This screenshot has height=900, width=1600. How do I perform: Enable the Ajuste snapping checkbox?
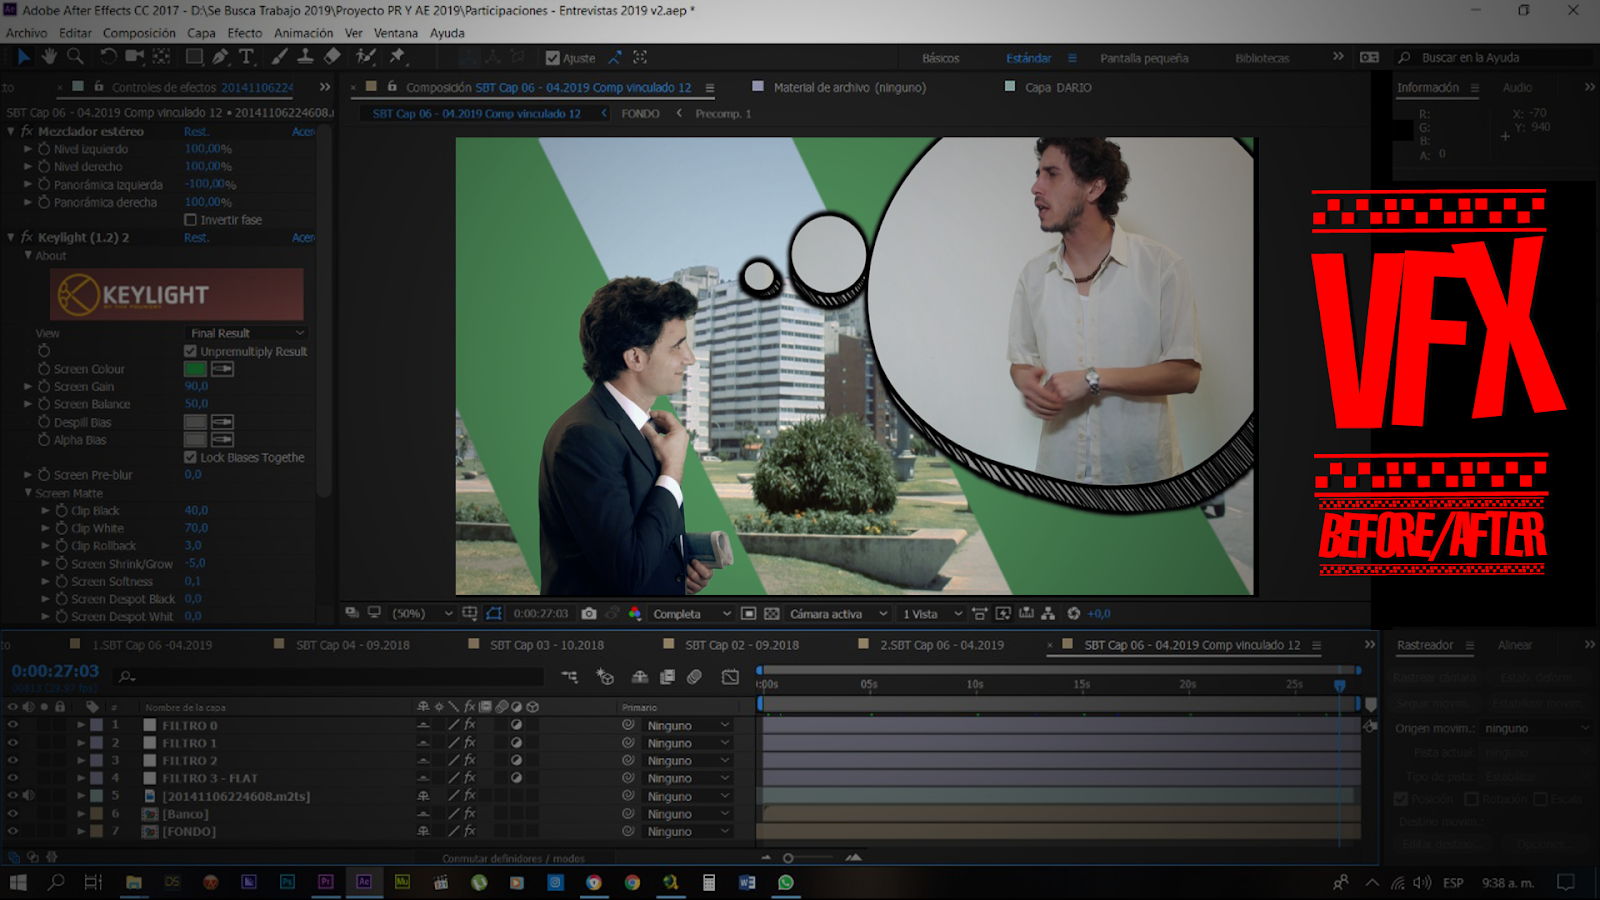pos(553,58)
